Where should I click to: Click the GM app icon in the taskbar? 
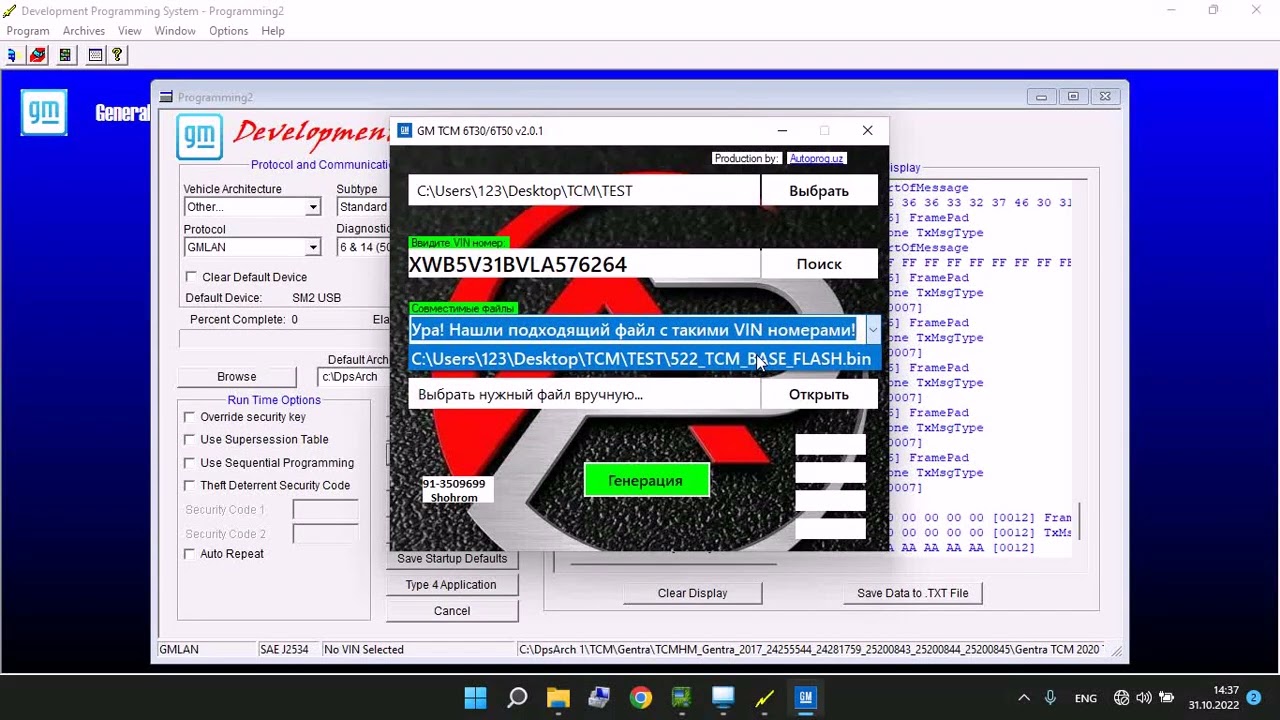805,698
